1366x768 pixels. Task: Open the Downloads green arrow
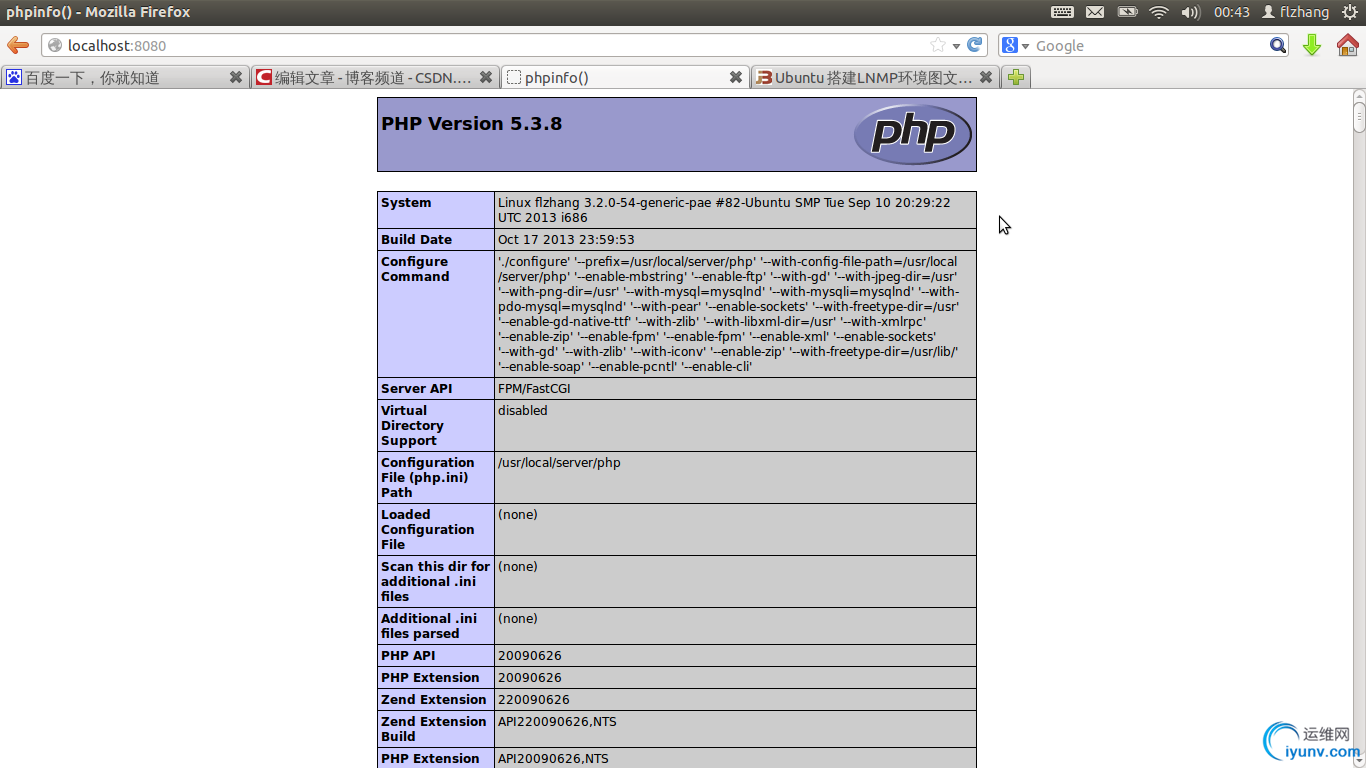1312,45
